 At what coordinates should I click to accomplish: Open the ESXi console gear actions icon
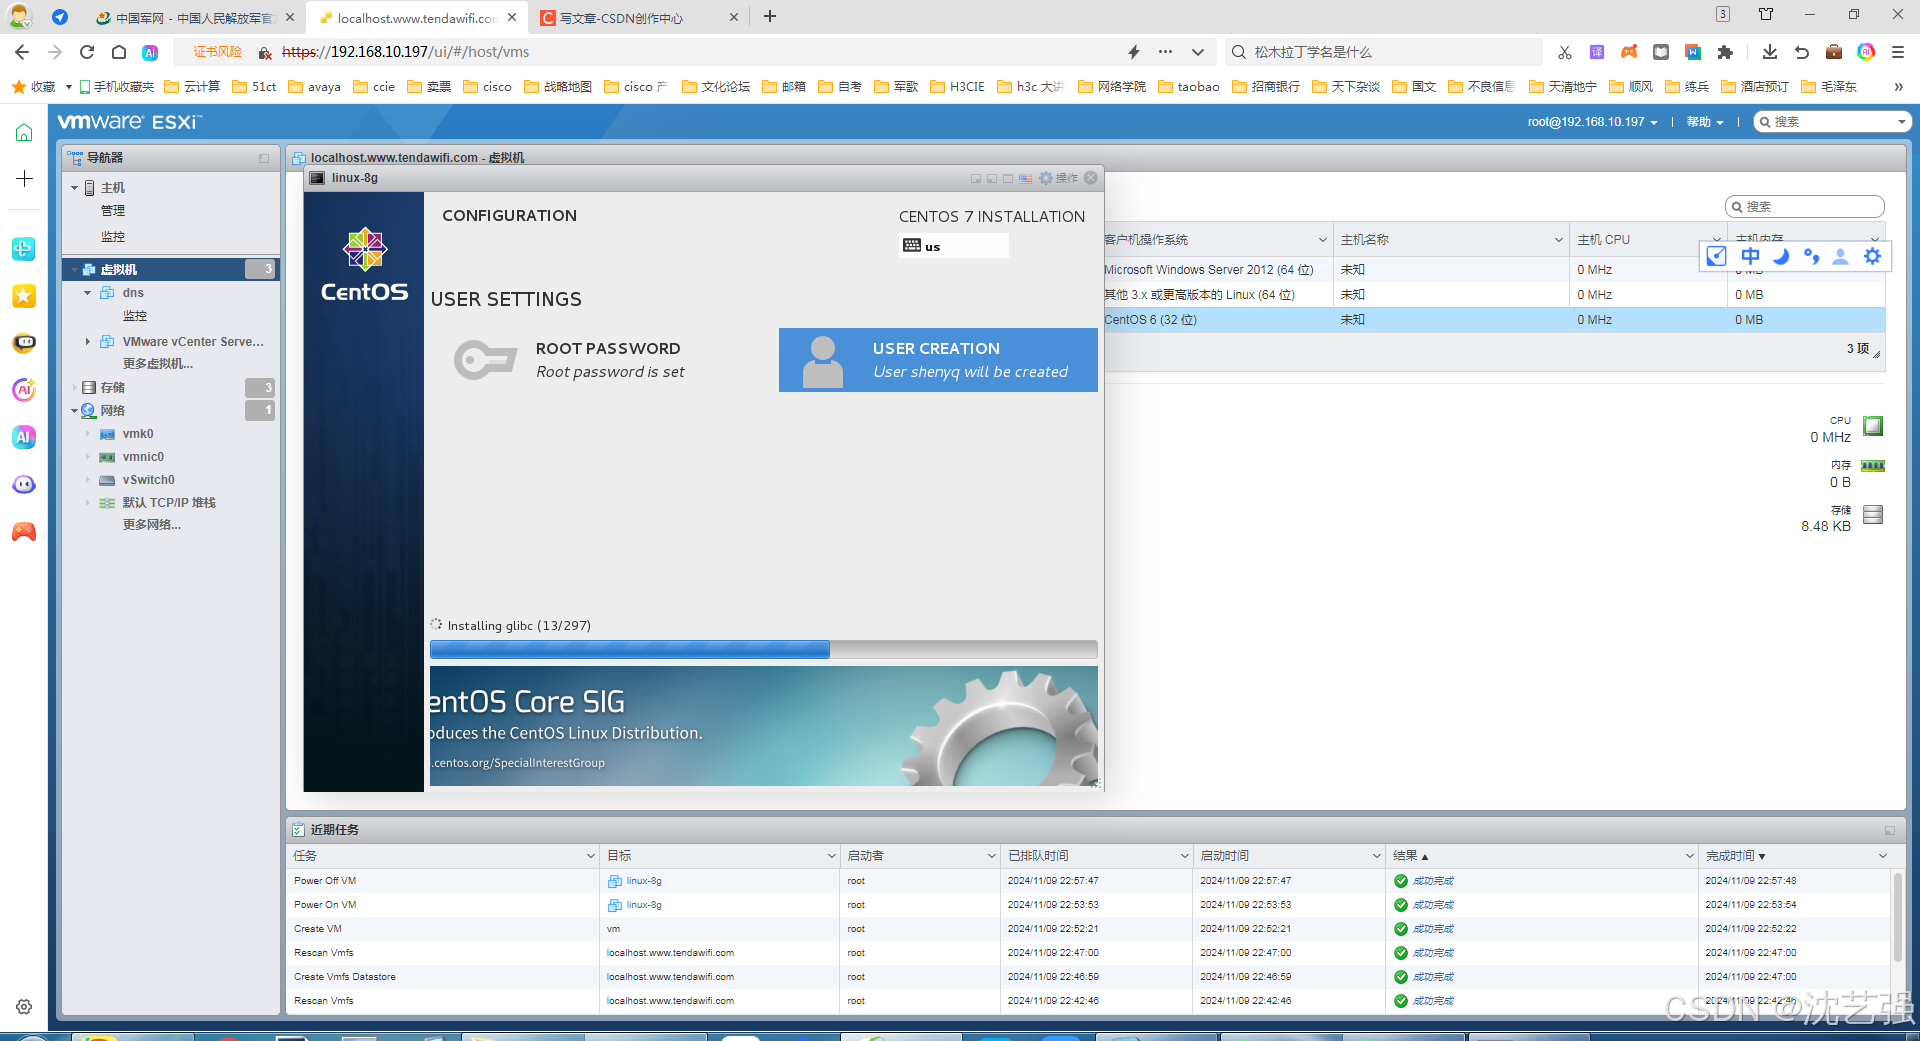(x=1046, y=178)
